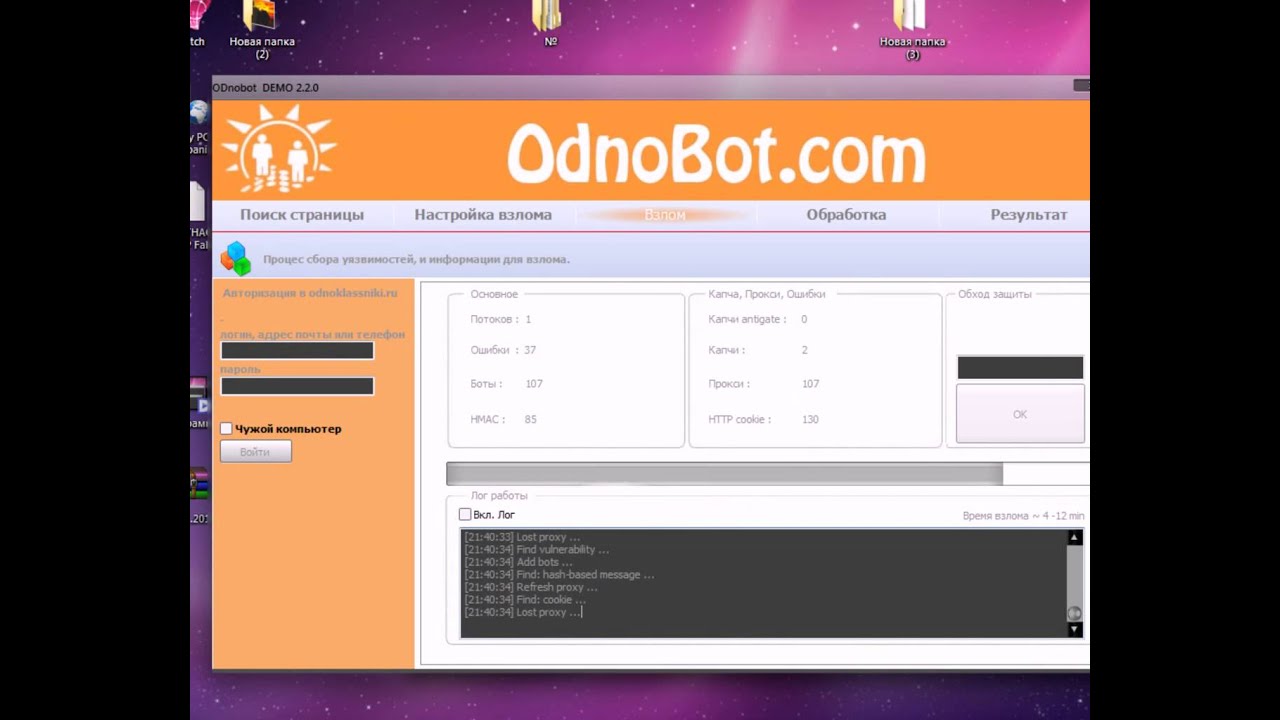This screenshot has height=720, width=1280.
Task: Click the Авторизация в odnoklassniki.ru heading
Action: [310, 293]
